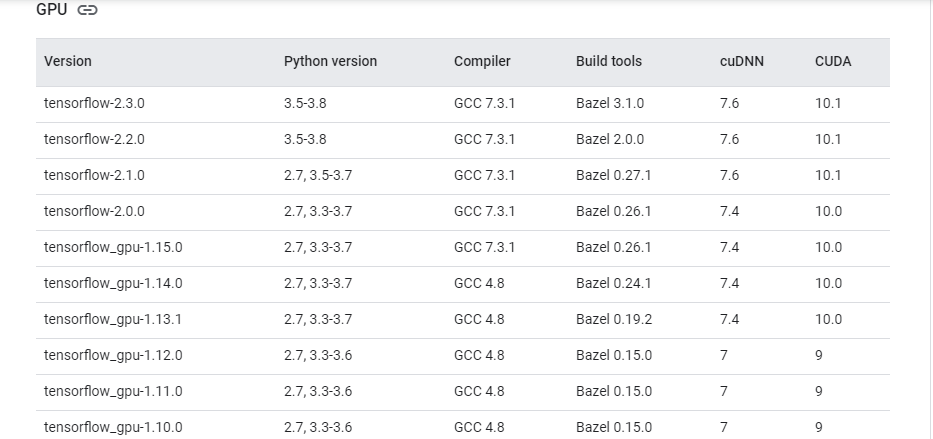
Task: Click the Version column header
Action: (x=68, y=61)
